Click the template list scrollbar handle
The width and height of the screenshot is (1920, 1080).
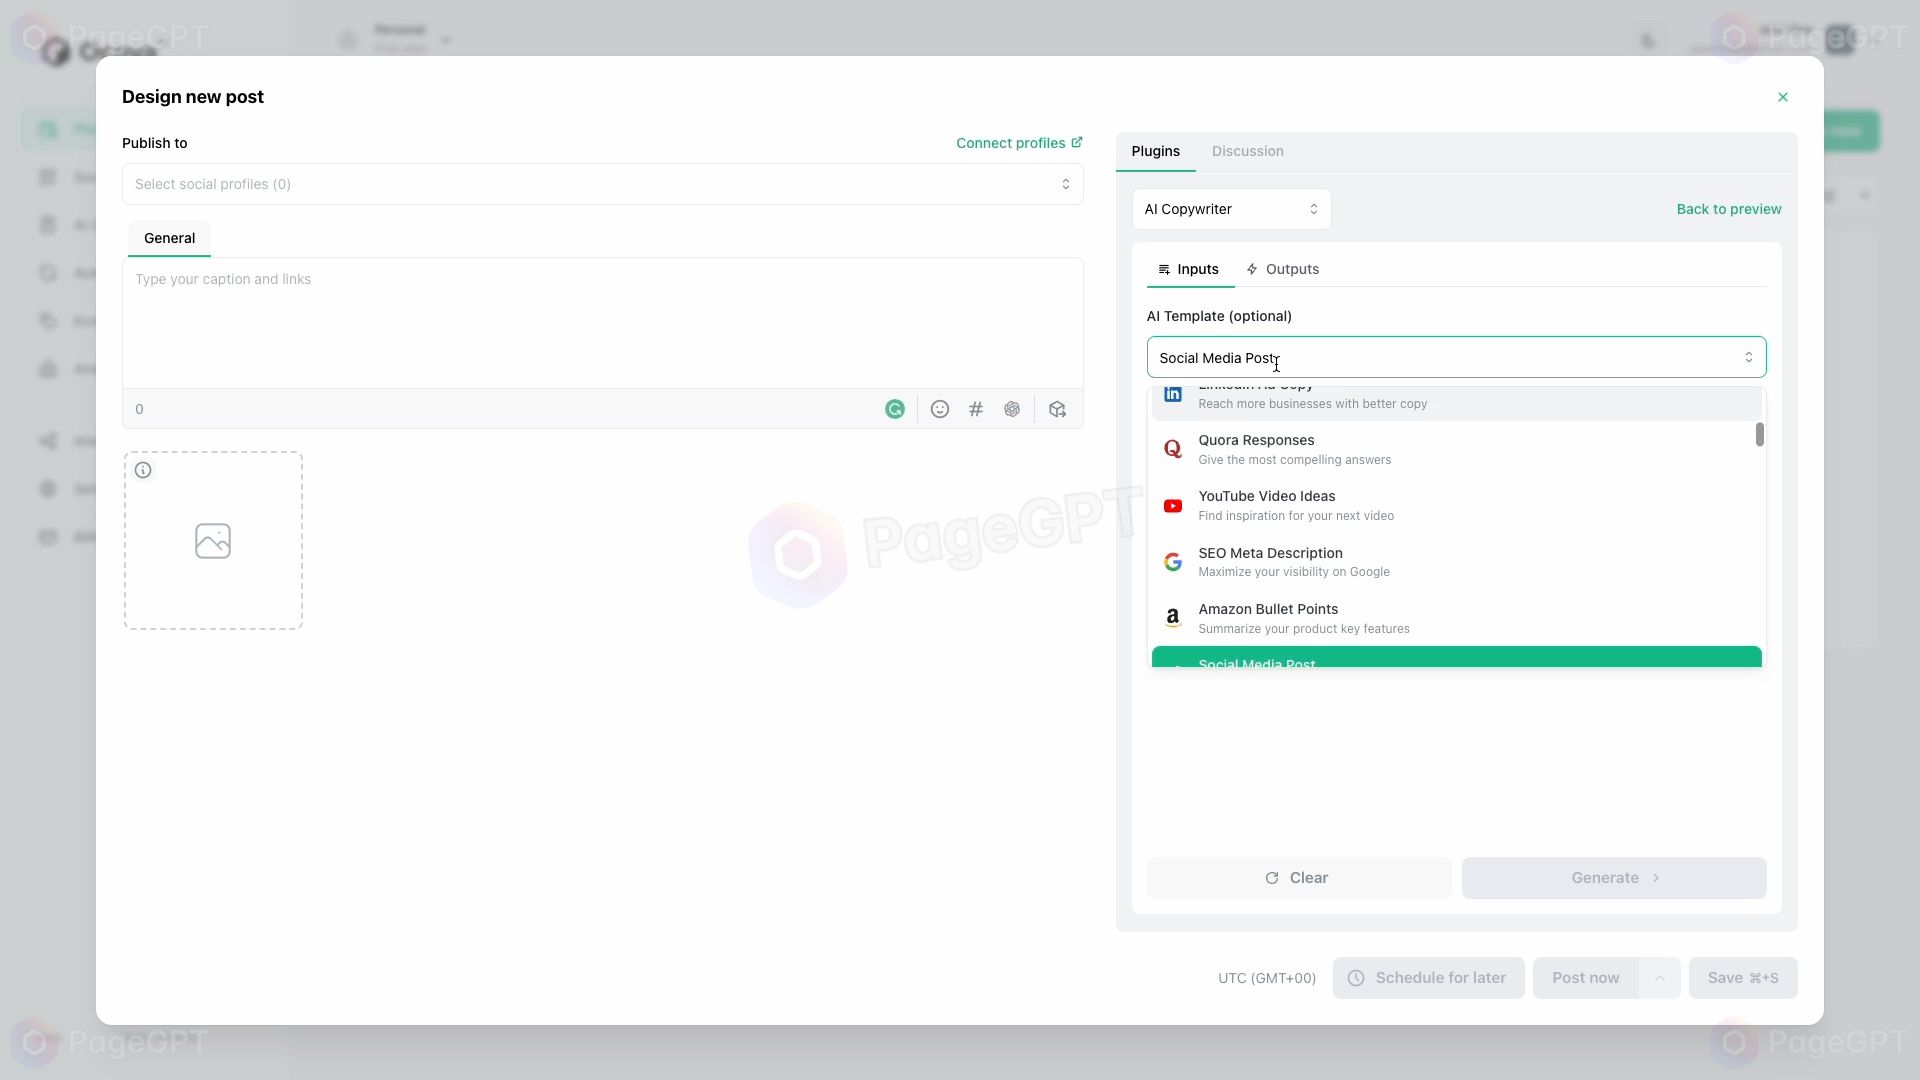(x=1759, y=435)
